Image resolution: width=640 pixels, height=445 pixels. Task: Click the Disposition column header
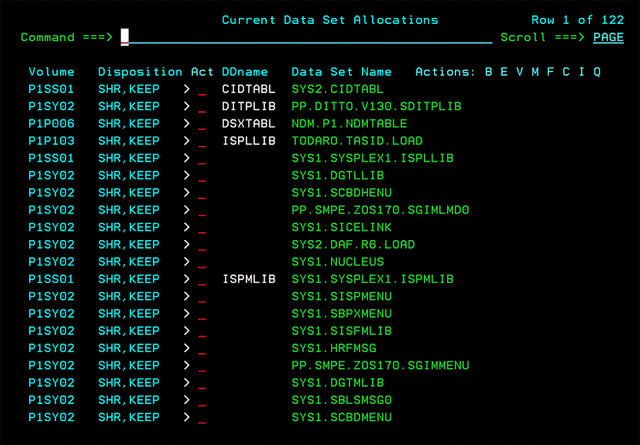pos(140,72)
